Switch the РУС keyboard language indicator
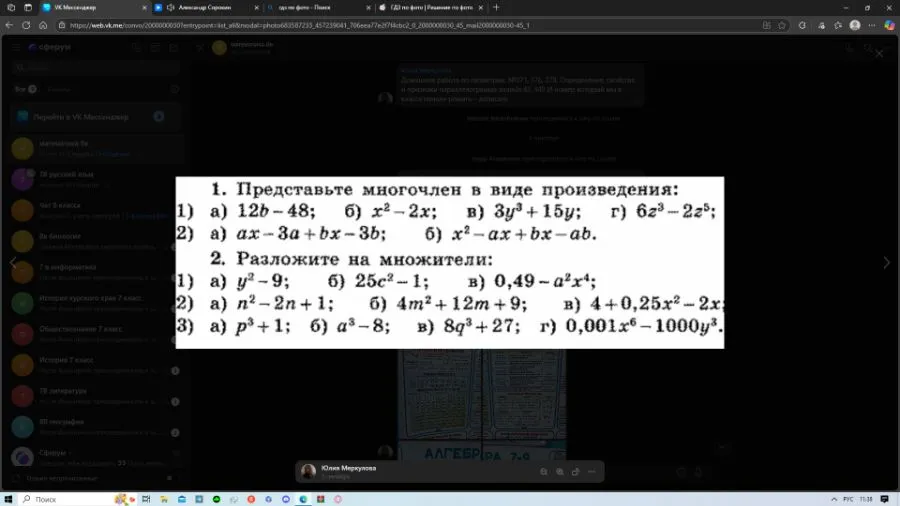 (848, 499)
